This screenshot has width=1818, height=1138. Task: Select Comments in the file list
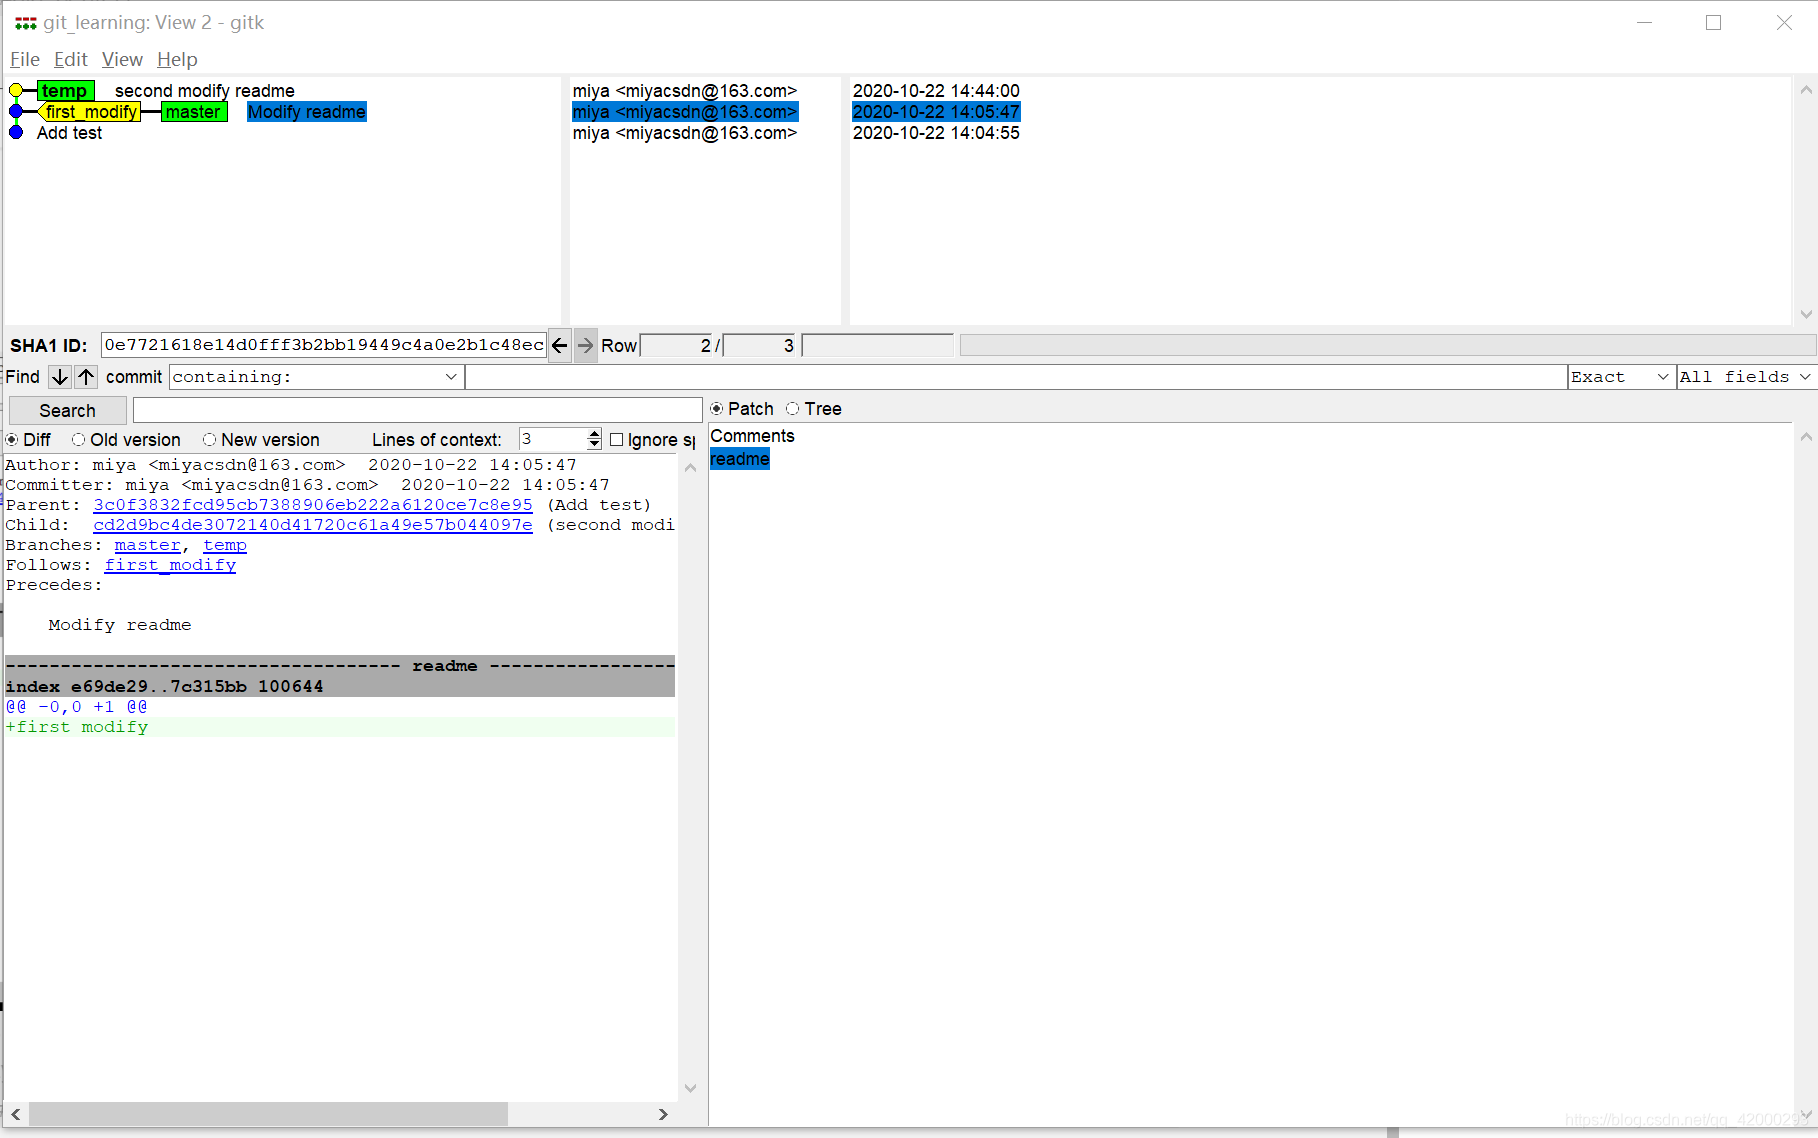pyautogui.click(x=752, y=436)
